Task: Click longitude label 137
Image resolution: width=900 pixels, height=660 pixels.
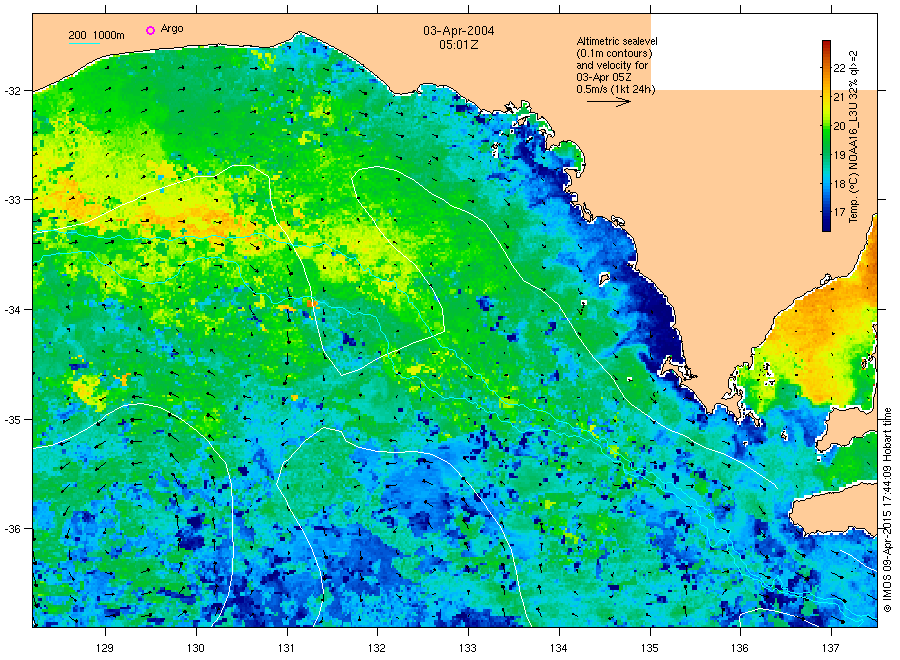Action: [831, 649]
